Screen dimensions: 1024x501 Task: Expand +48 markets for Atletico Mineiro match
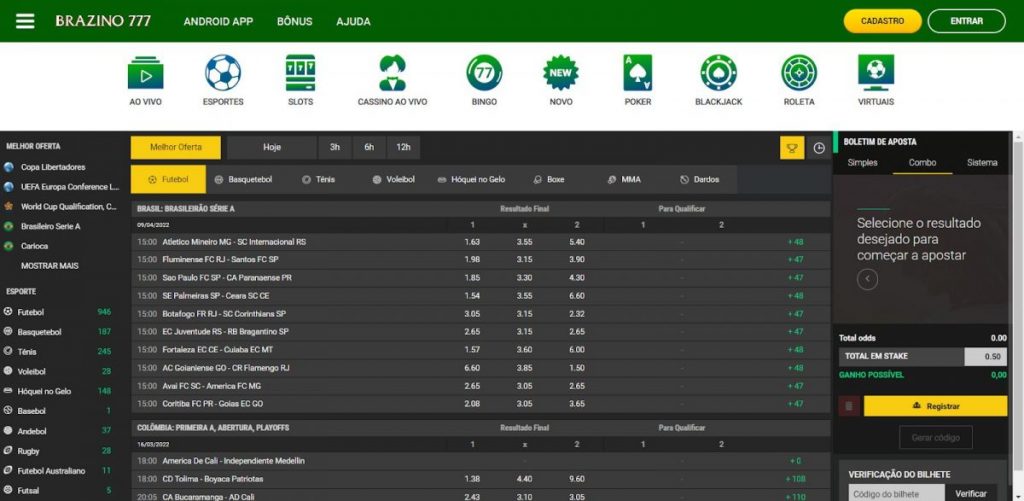pyautogui.click(x=795, y=242)
